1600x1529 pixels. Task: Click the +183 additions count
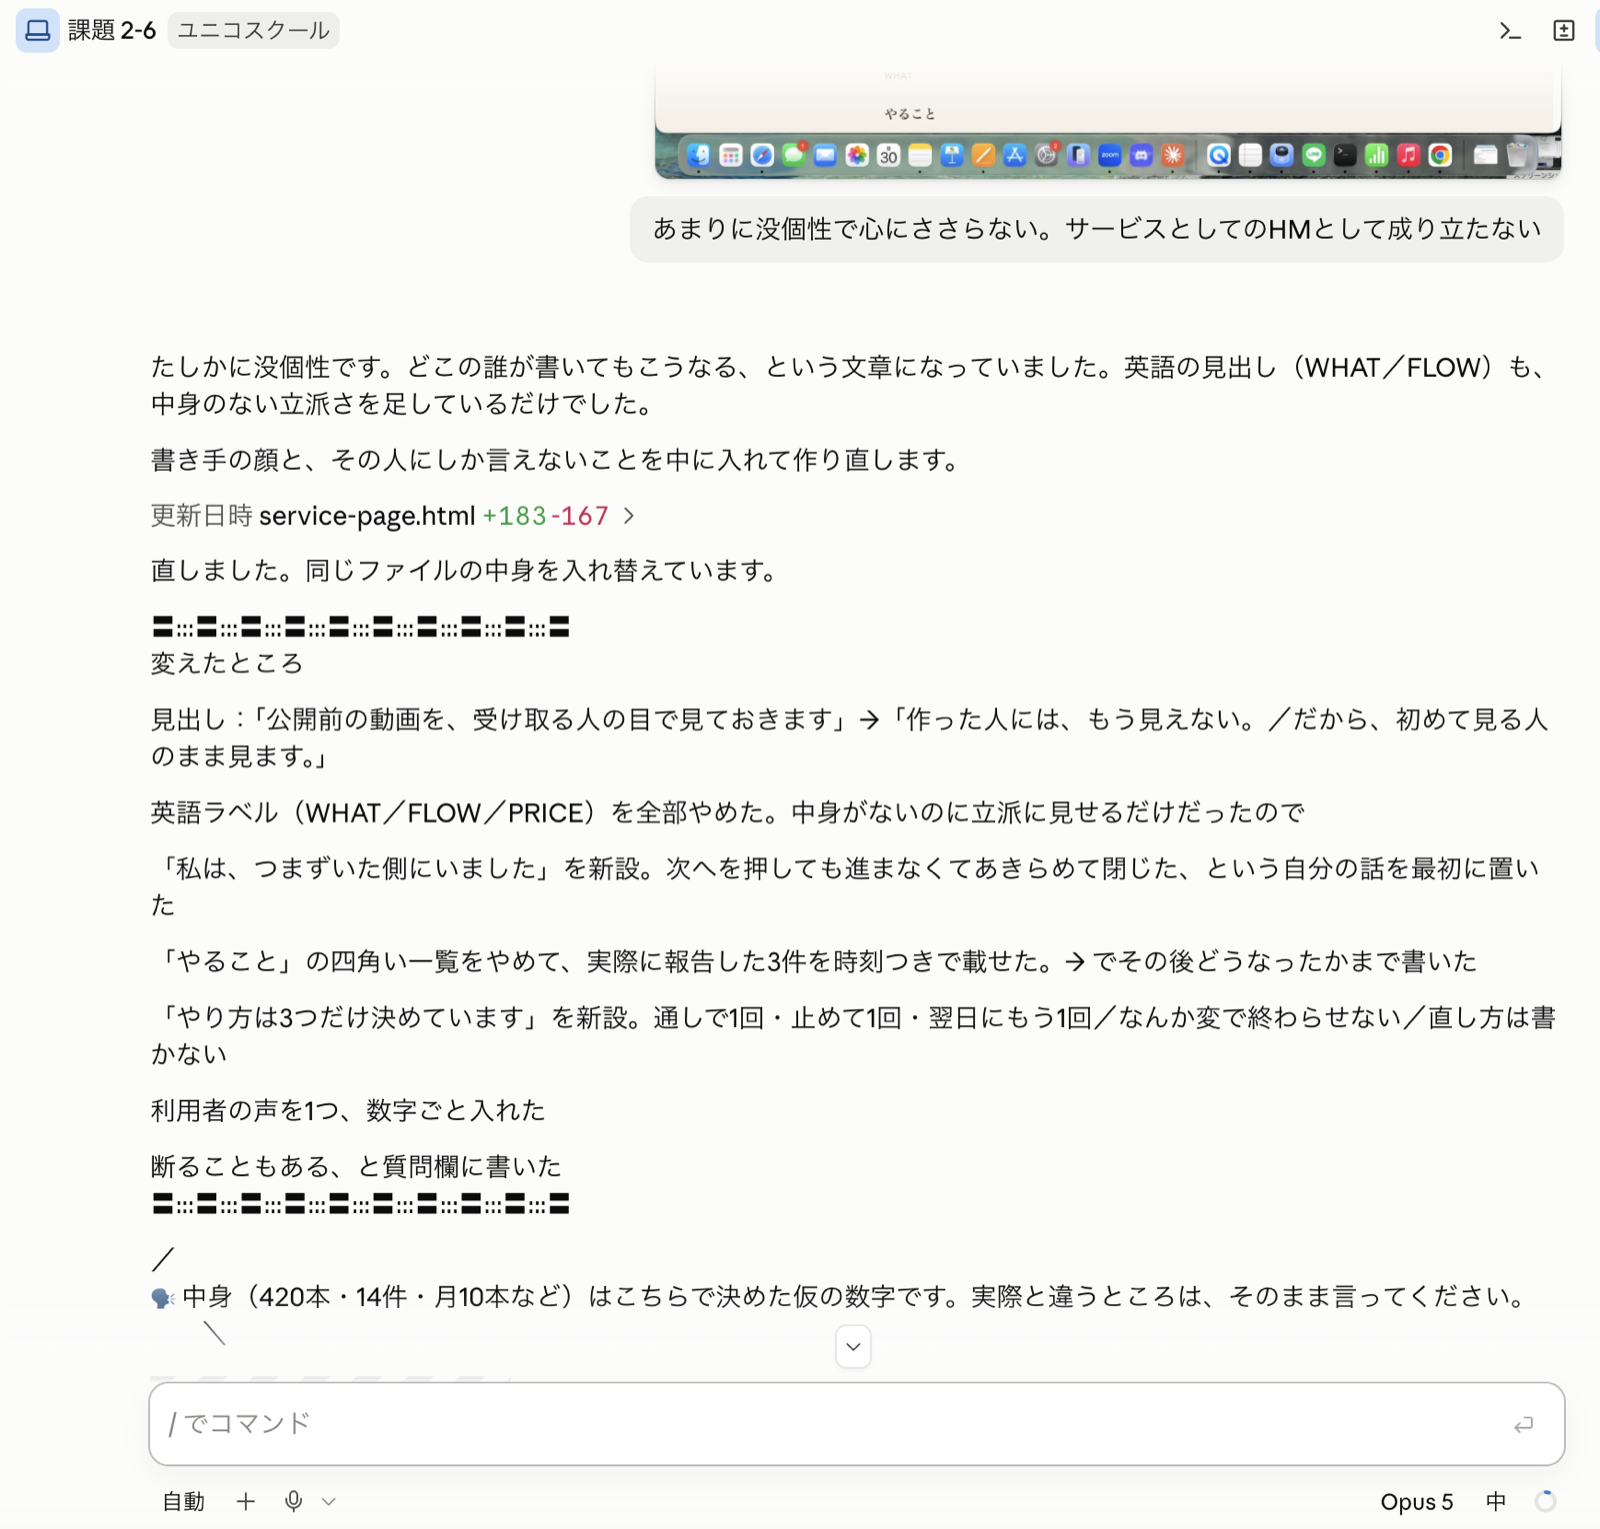click(x=514, y=516)
